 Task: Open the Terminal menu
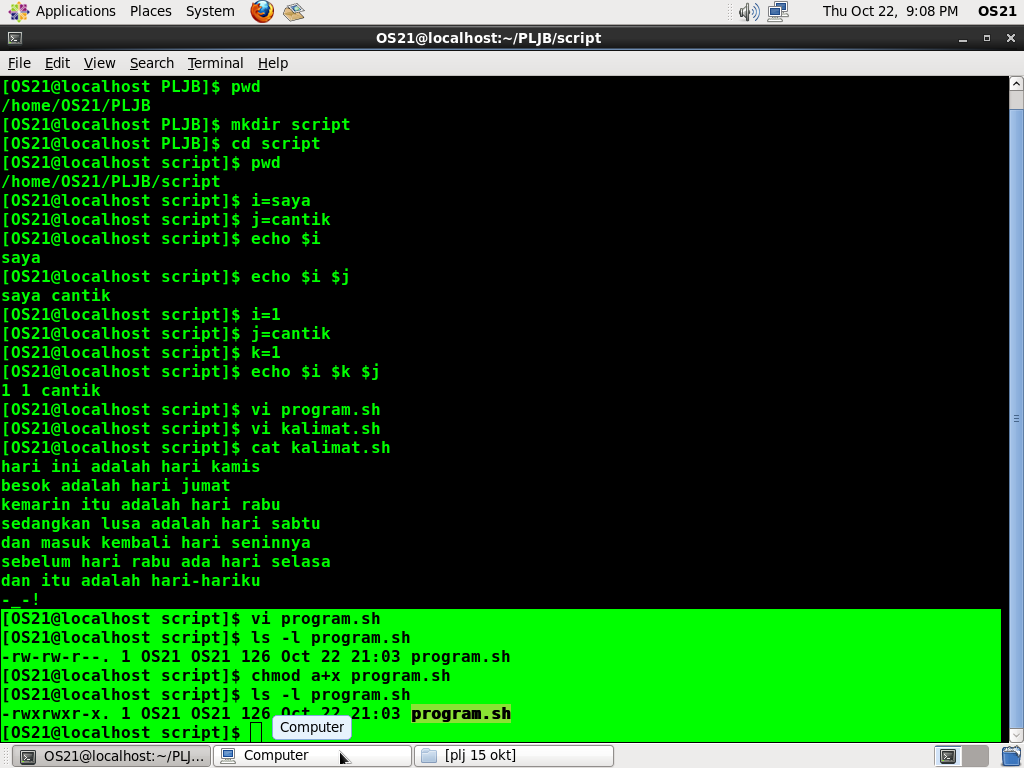tap(215, 63)
